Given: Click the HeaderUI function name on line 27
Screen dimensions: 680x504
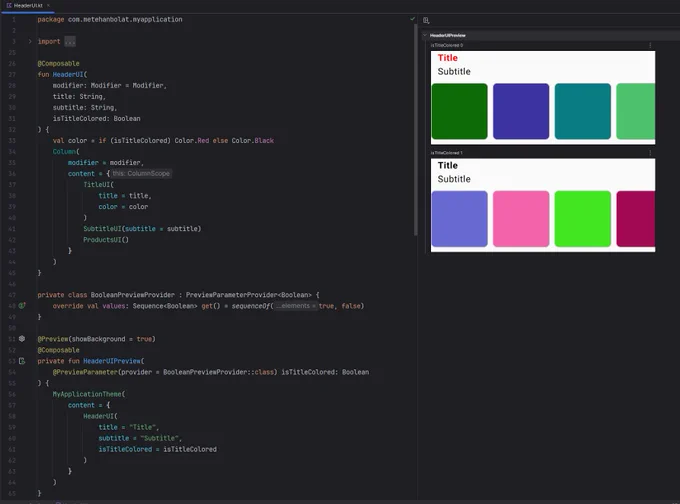Looking at the screenshot, I should pyautogui.click(x=68, y=75).
